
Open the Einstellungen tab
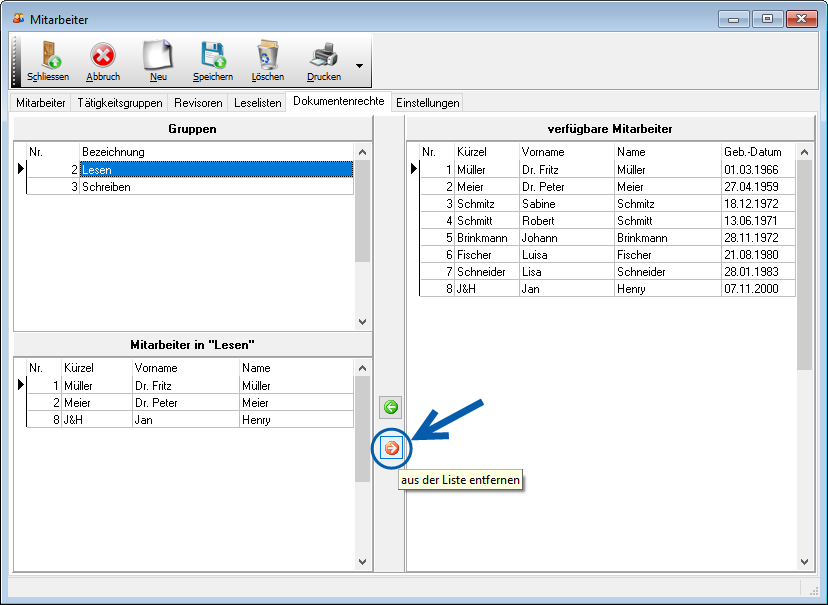point(427,103)
